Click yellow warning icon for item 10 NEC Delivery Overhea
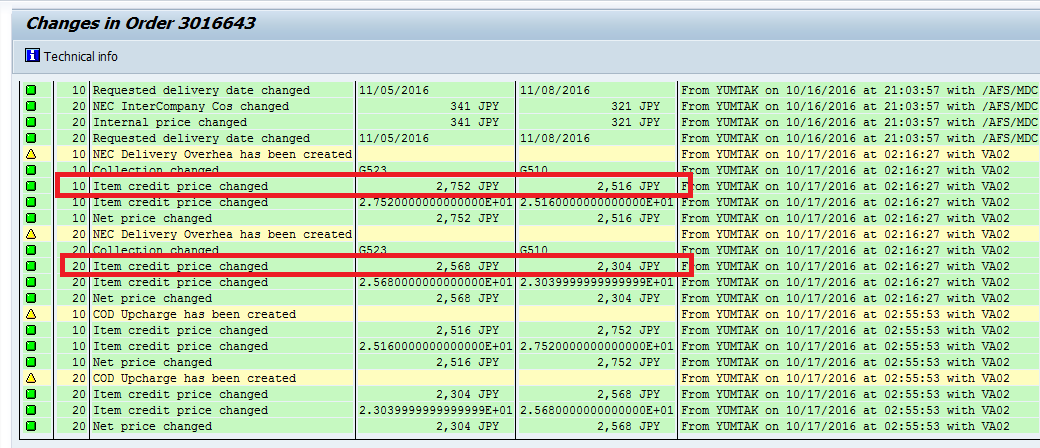 click(31, 155)
